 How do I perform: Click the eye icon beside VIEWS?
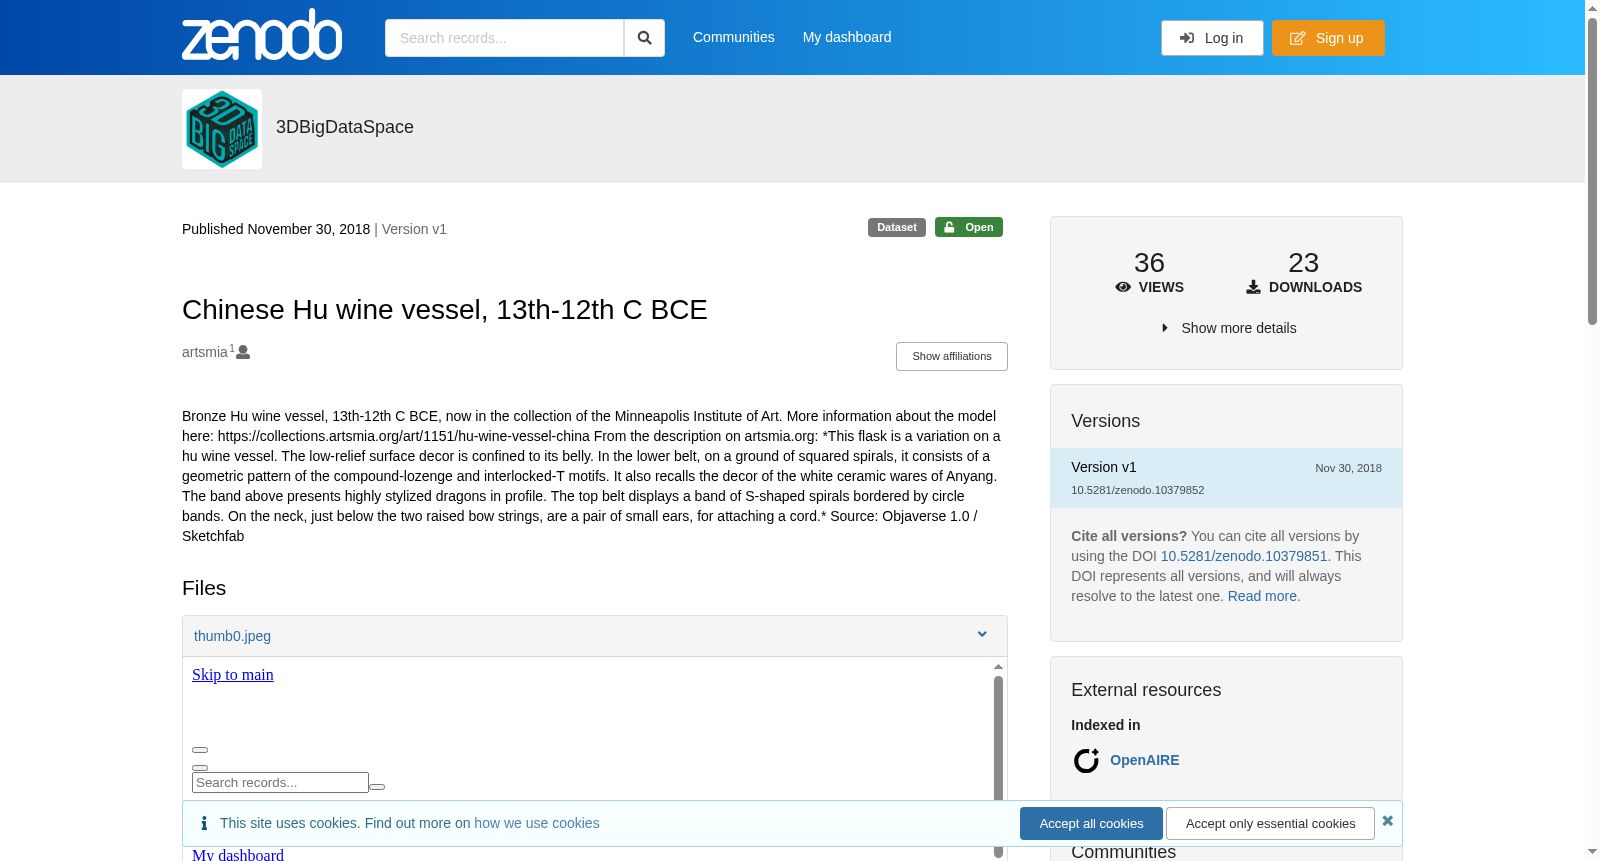pyautogui.click(x=1123, y=287)
